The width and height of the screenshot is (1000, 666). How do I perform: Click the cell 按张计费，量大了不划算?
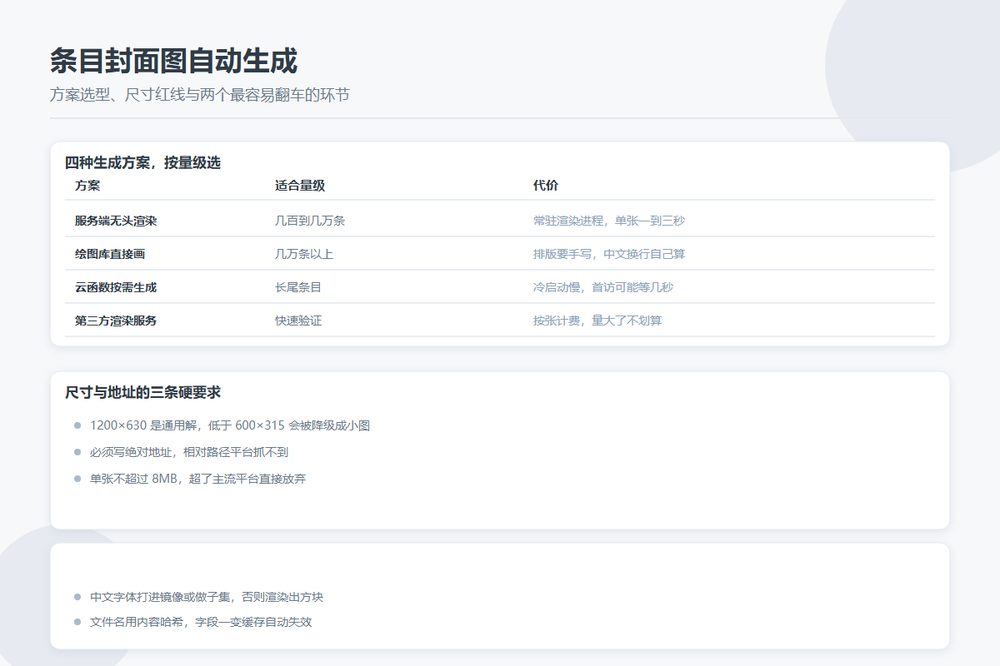(598, 320)
